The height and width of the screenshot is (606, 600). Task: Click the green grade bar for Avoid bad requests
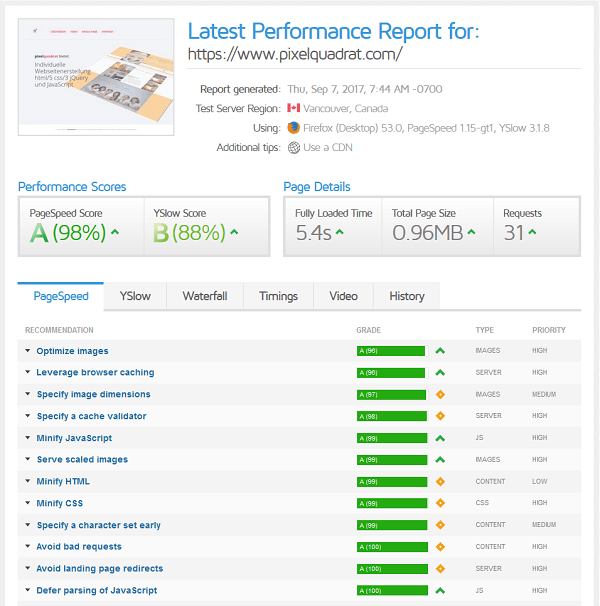point(390,547)
